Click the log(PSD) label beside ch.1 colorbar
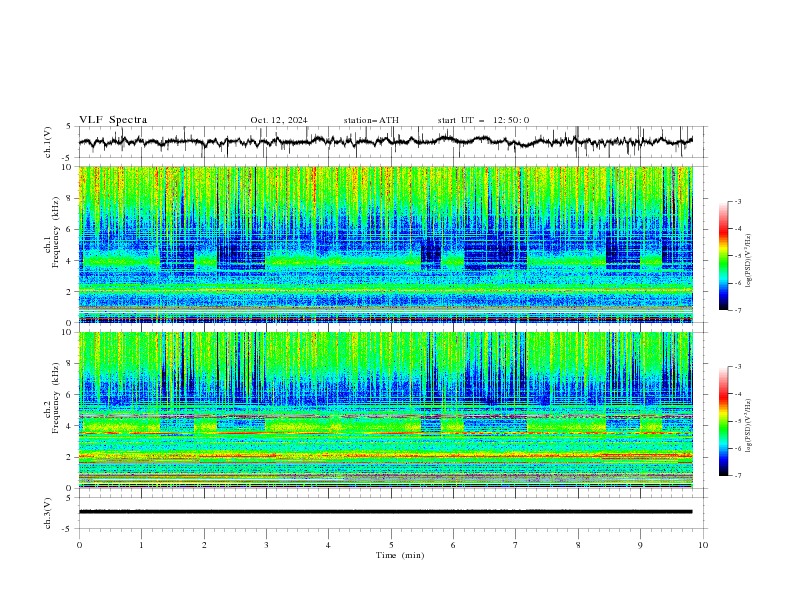Image resolution: width=792 pixels, height=612 pixels. point(748,261)
